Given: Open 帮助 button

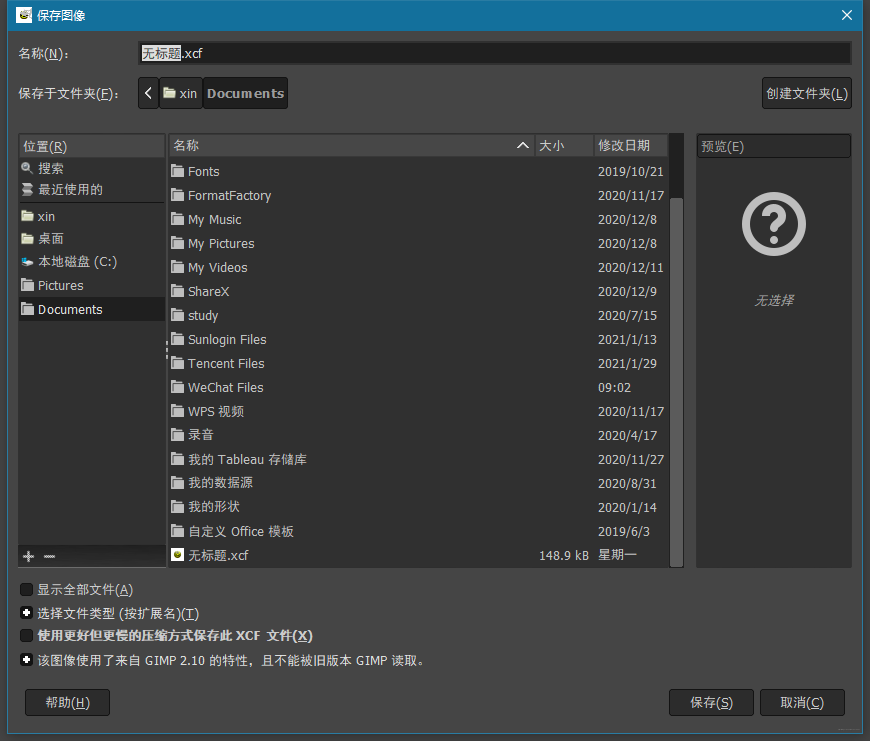Looking at the screenshot, I should pyautogui.click(x=68, y=703).
